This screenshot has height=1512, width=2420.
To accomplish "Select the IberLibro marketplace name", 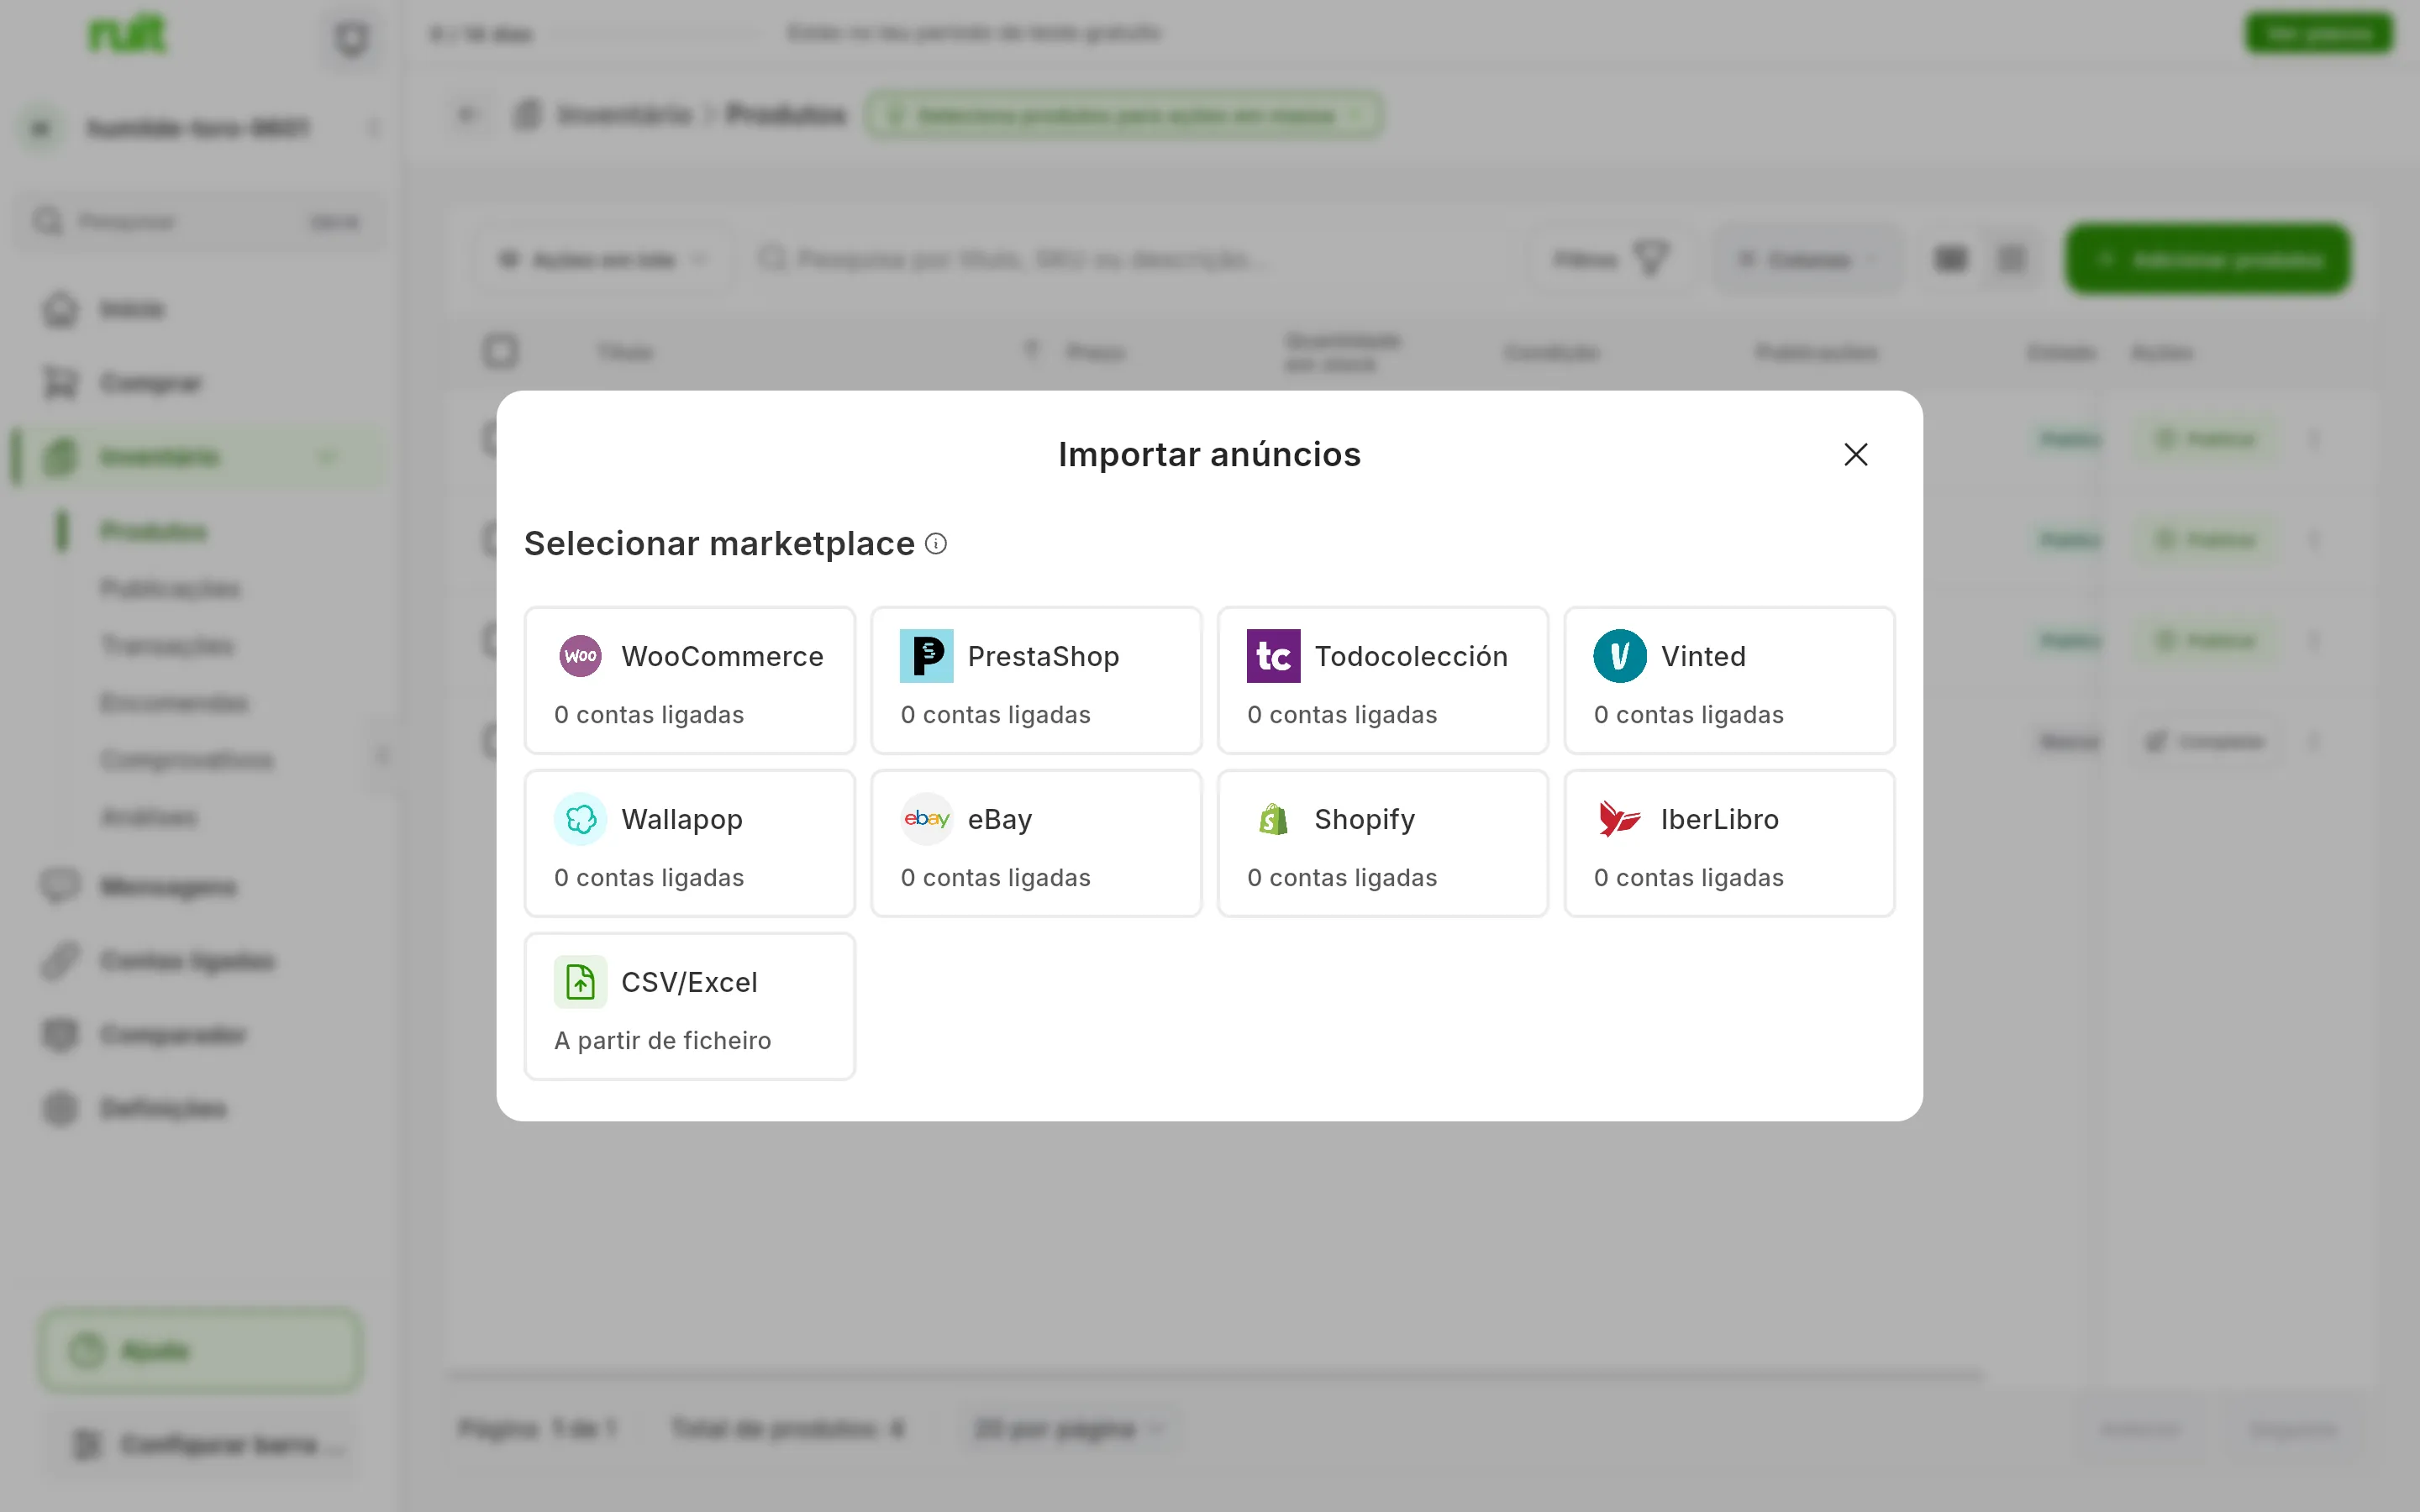I will click(1720, 819).
